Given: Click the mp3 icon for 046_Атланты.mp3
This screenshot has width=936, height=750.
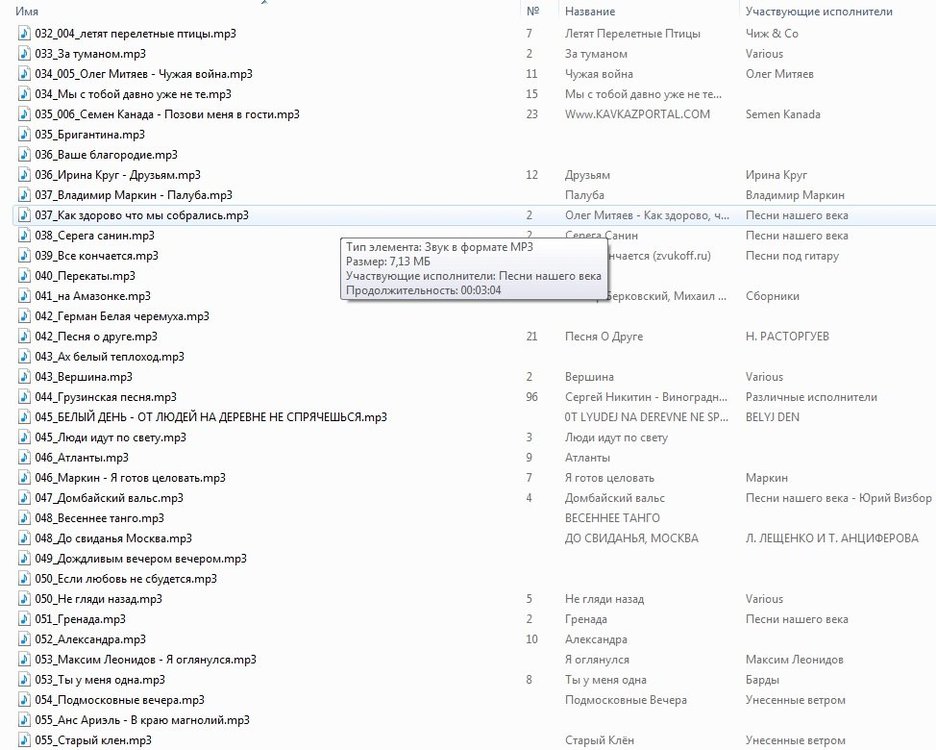Looking at the screenshot, I should pyautogui.click(x=25, y=458).
